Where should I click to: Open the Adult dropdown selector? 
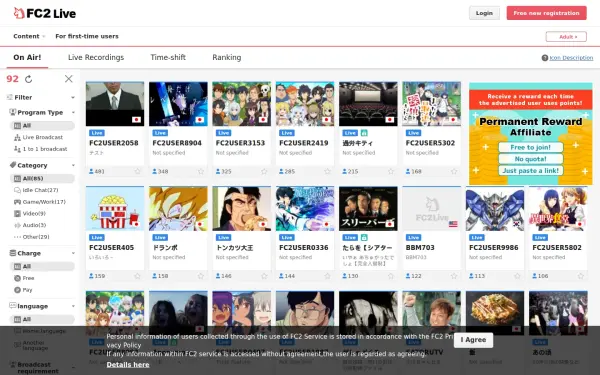(566, 37)
